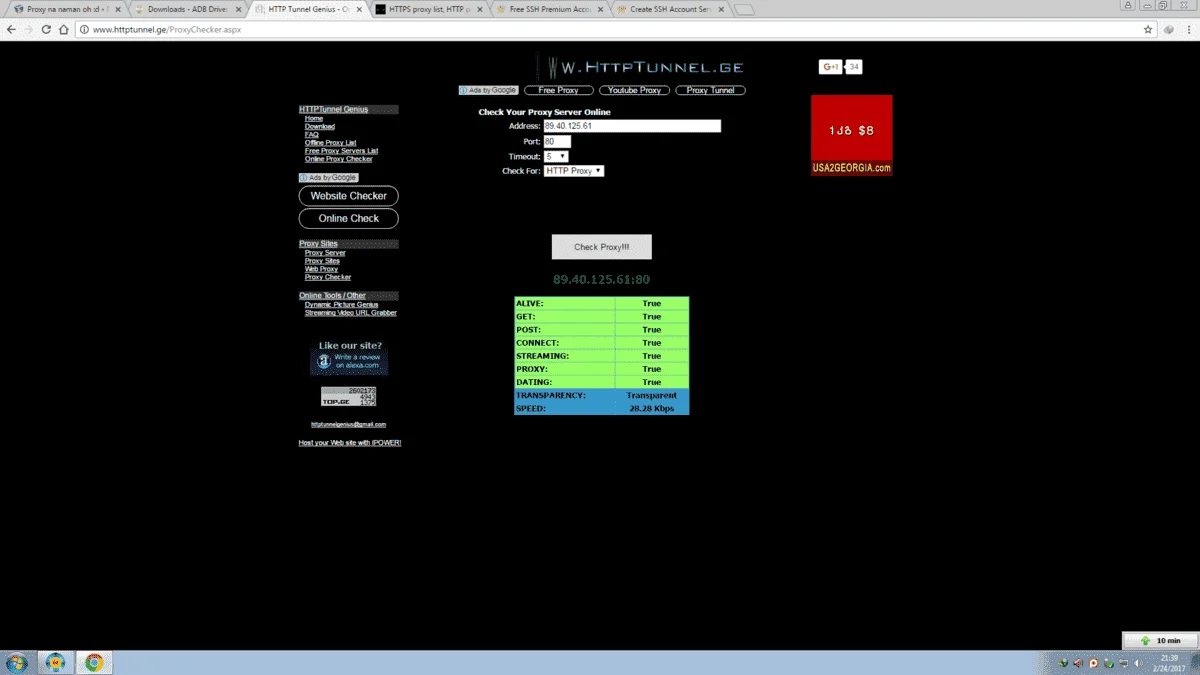Go back with the browser back arrow
Screen dimensions: 1200x675
point(11,30)
